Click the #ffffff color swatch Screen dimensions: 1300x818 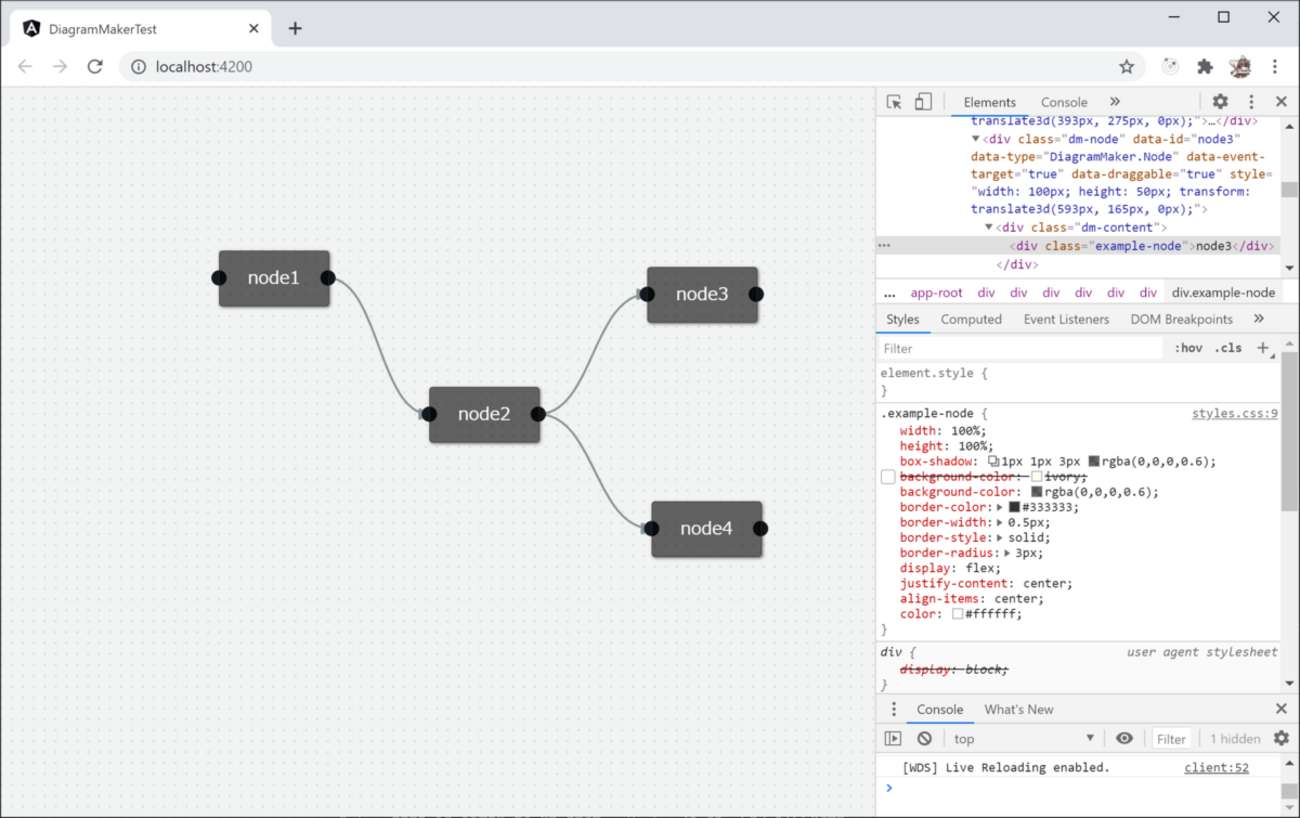click(x=957, y=614)
